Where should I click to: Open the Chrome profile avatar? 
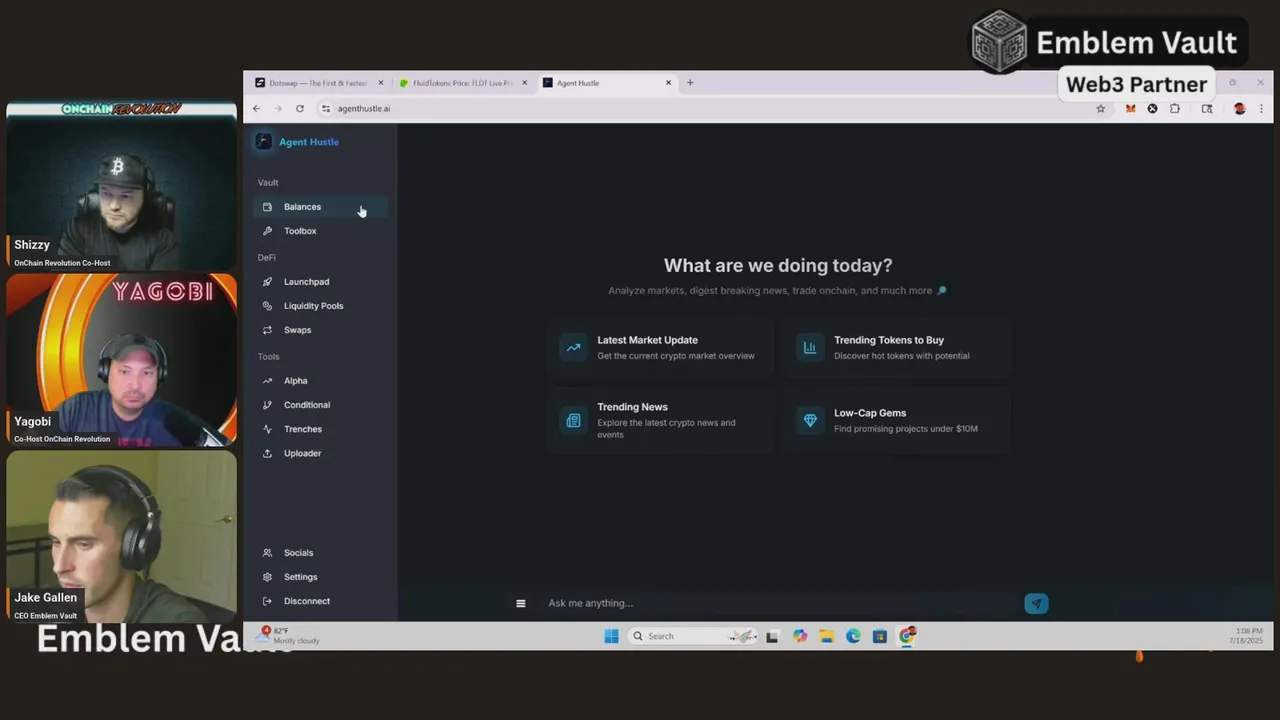pyautogui.click(x=1239, y=108)
